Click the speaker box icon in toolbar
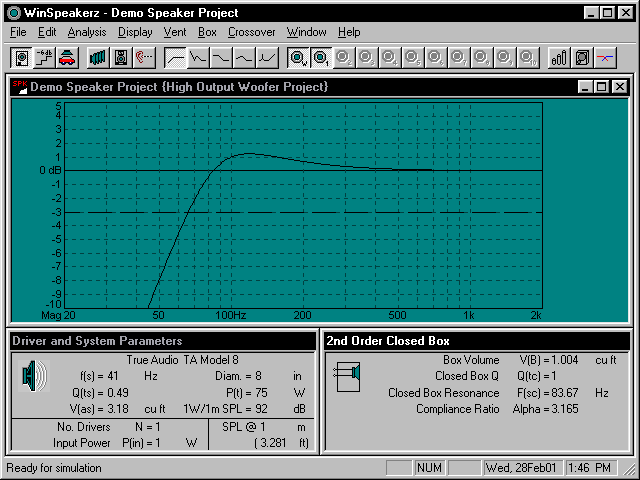Screen dimensions: 640x480 (x=21, y=57)
